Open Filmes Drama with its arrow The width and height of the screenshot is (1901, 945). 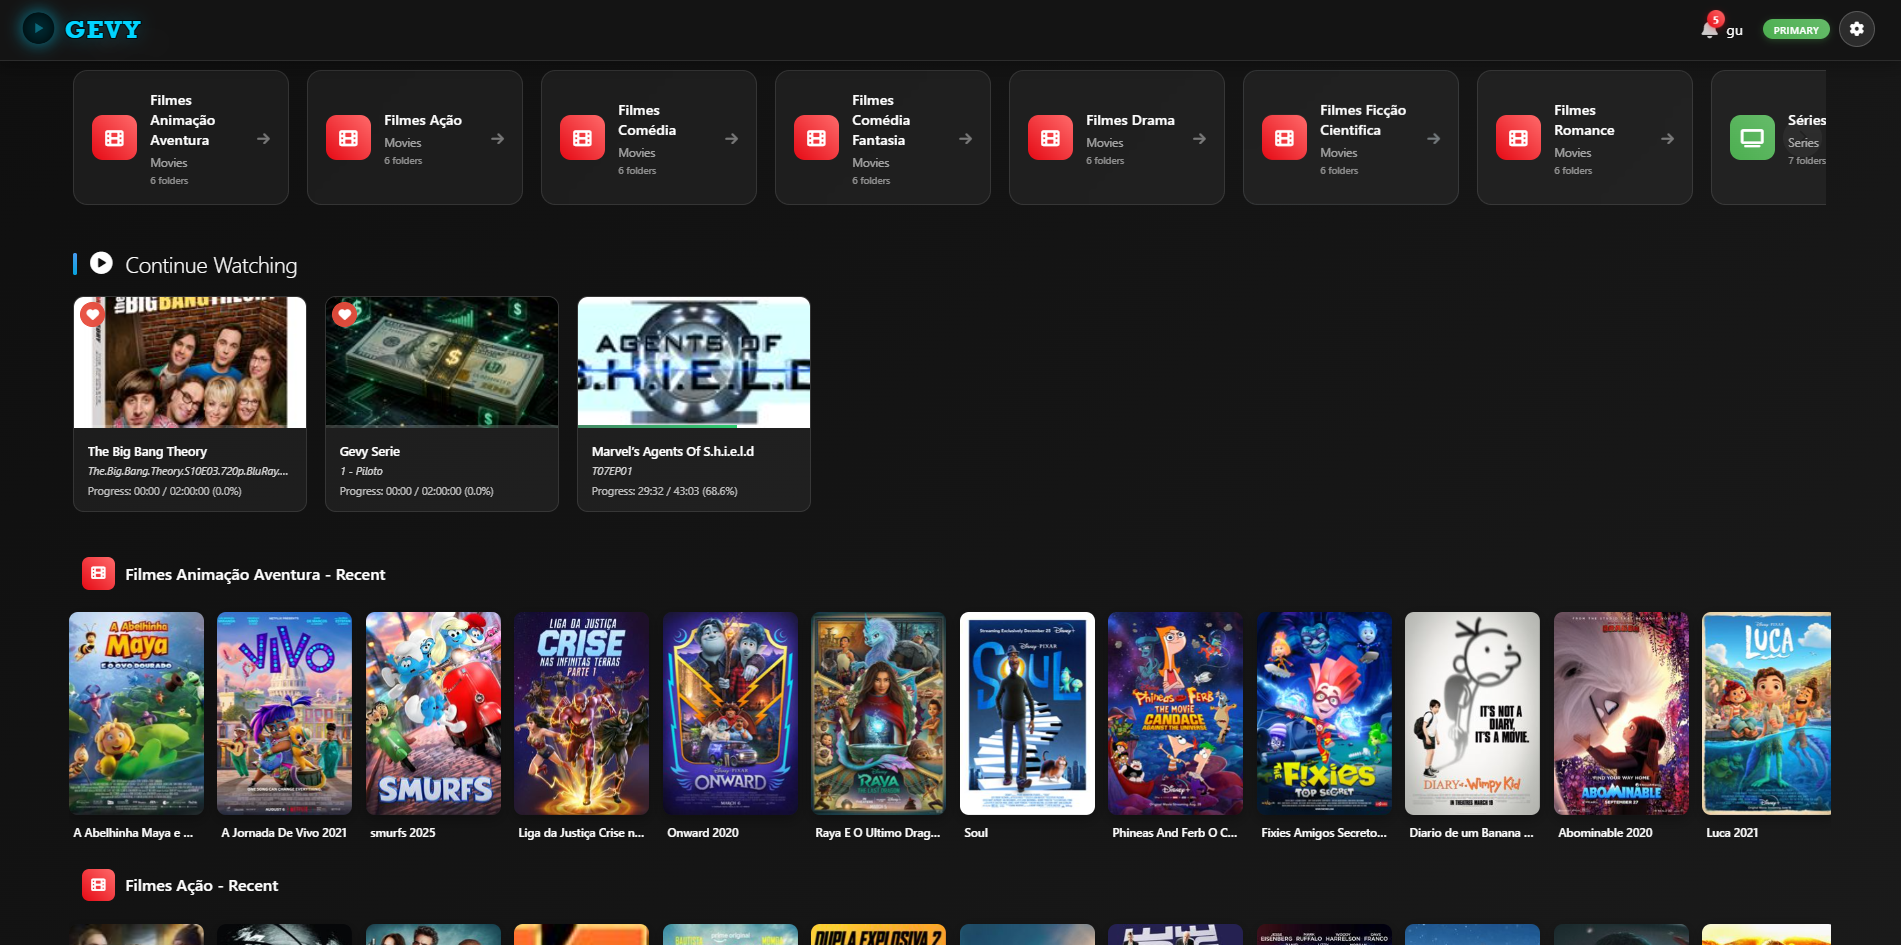point(1199,139)
